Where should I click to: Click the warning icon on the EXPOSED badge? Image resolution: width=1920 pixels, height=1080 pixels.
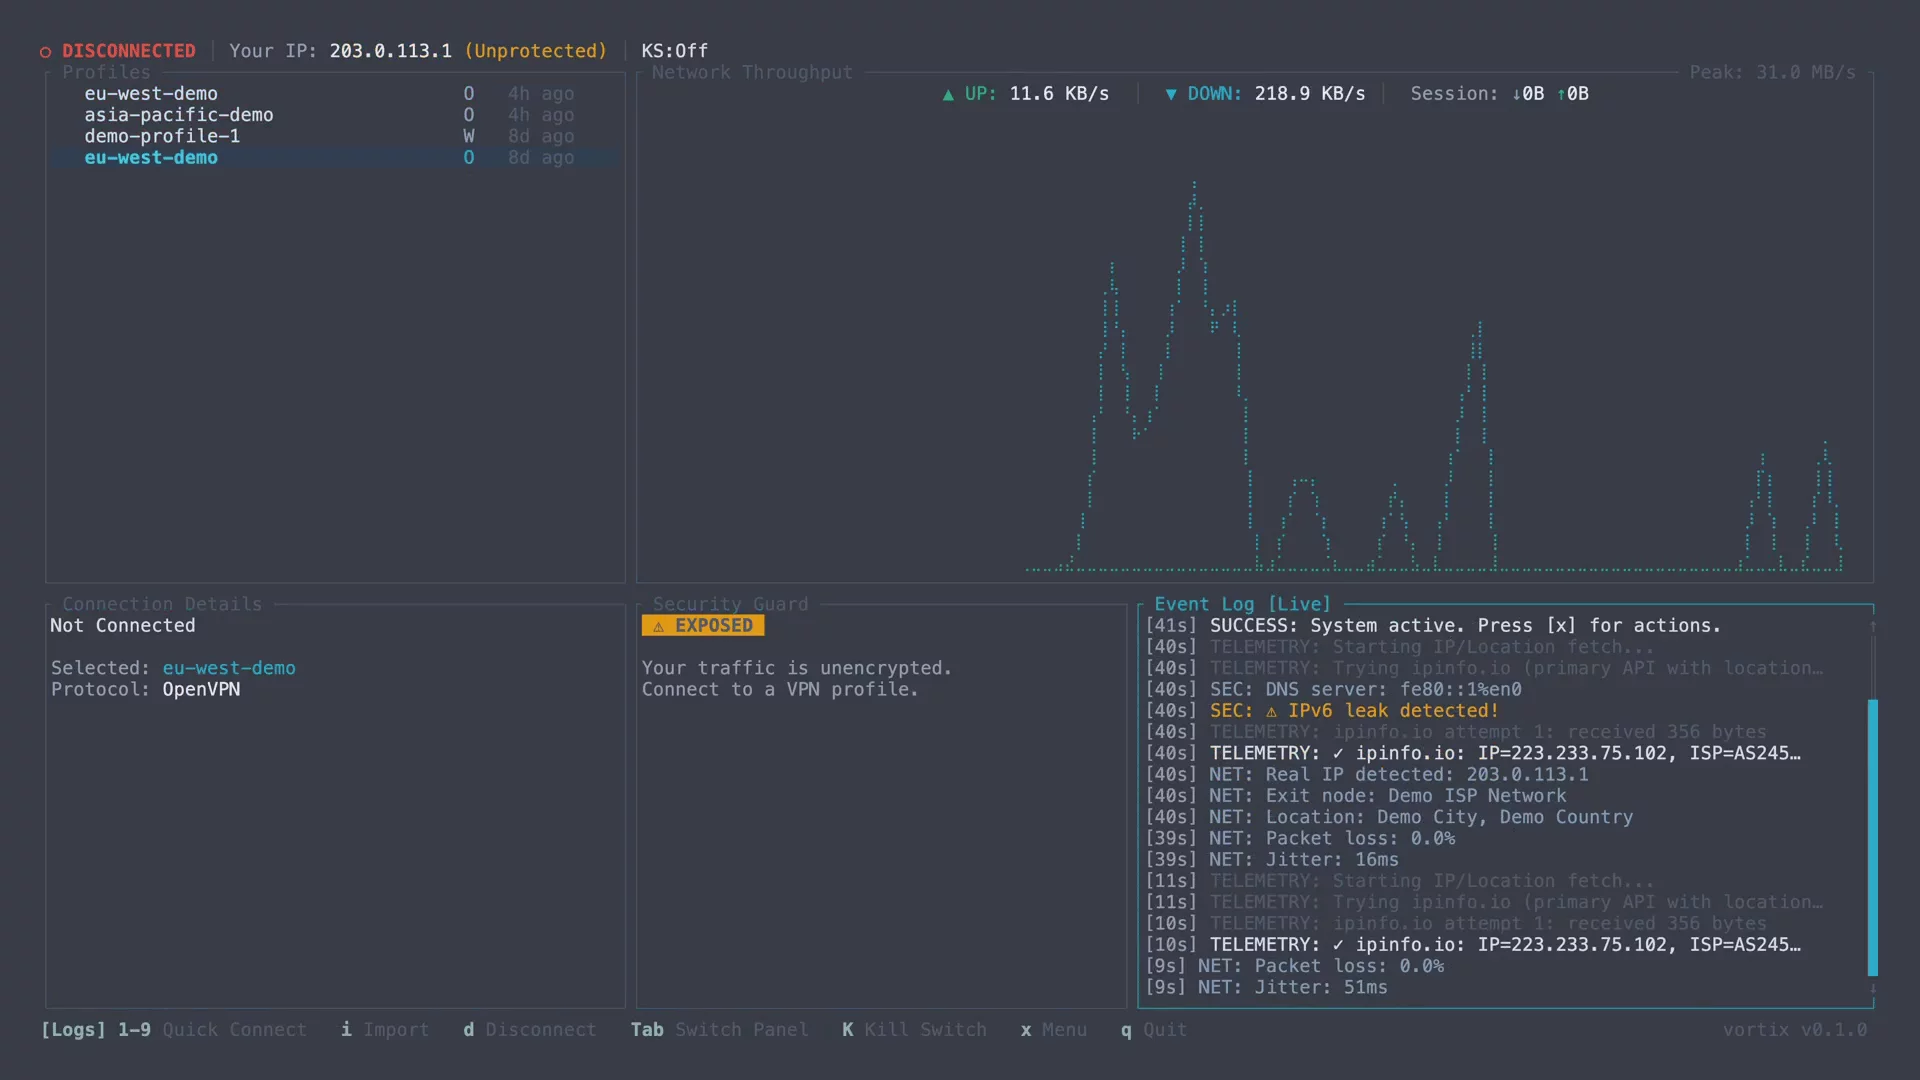[659, 625]
